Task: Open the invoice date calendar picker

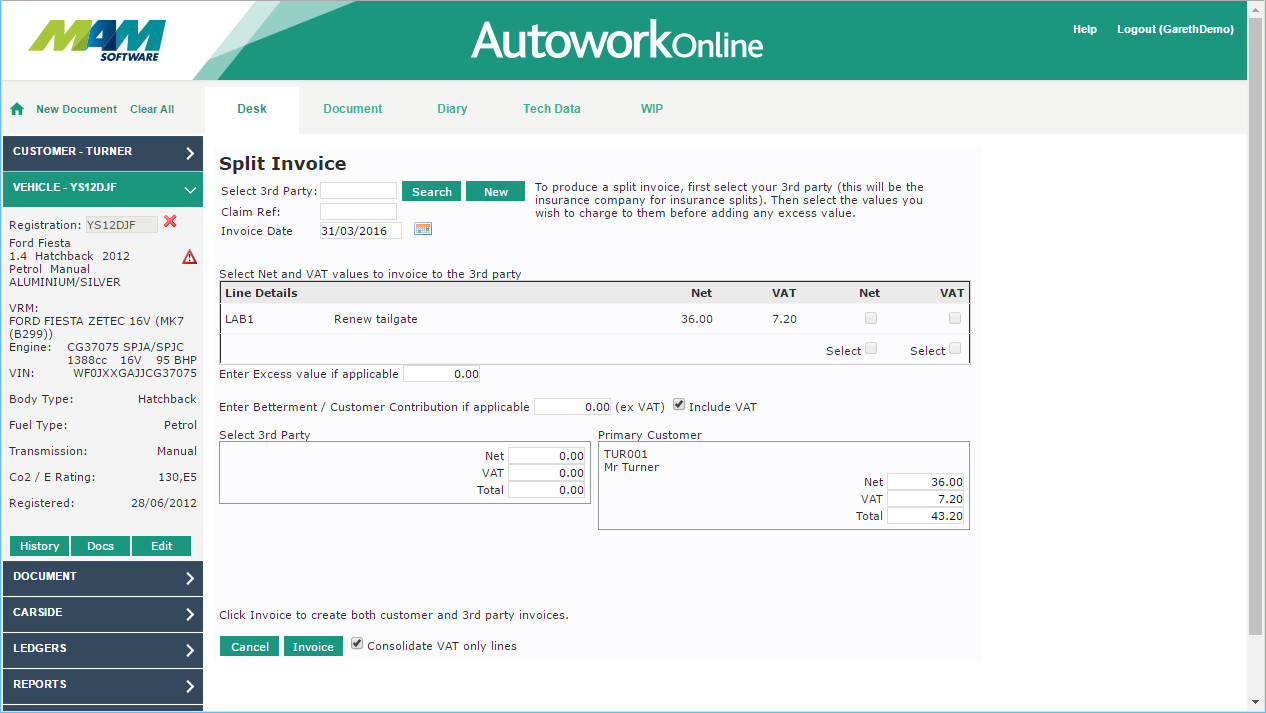Action: click(x=423, y=230)
